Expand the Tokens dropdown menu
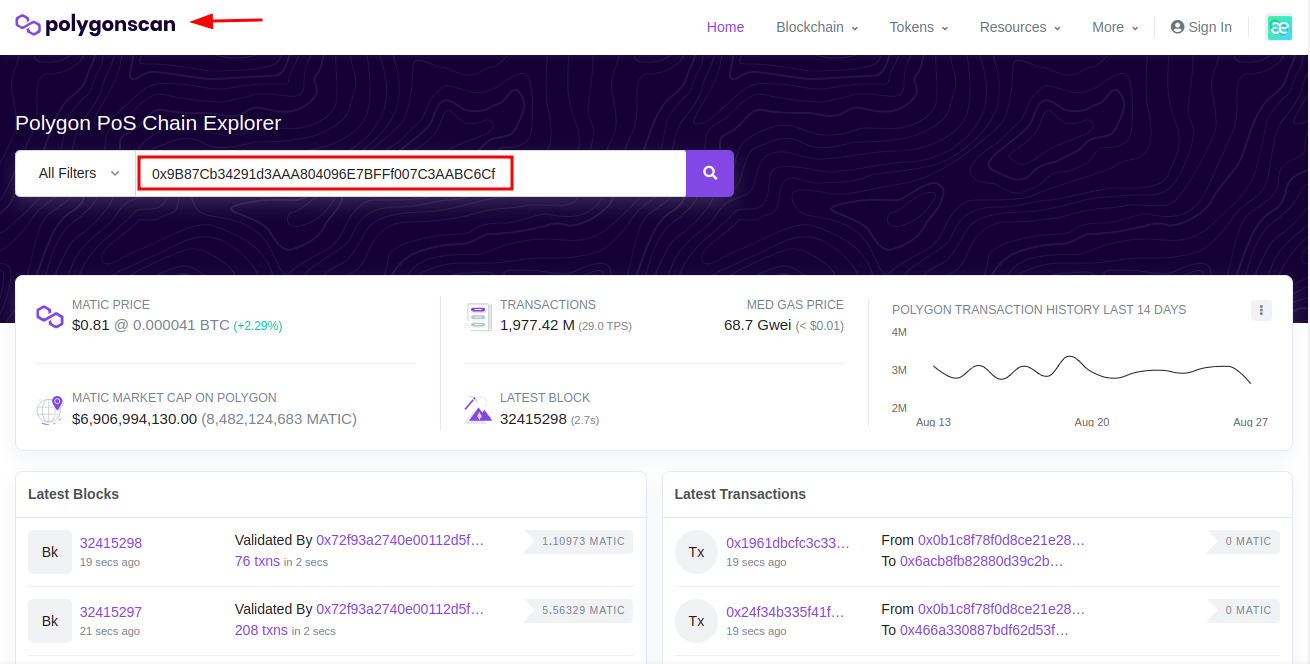This screenshot has width=1310, height=664. coord(919,27)
